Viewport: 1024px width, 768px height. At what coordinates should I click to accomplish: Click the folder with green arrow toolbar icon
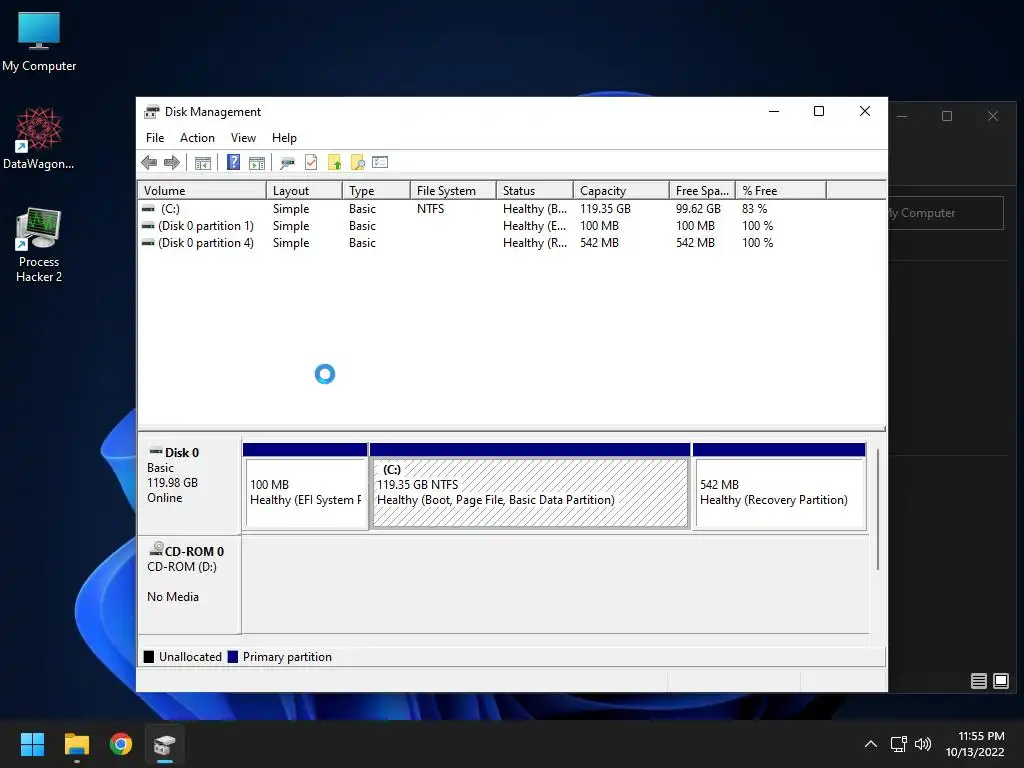(334, 163)
